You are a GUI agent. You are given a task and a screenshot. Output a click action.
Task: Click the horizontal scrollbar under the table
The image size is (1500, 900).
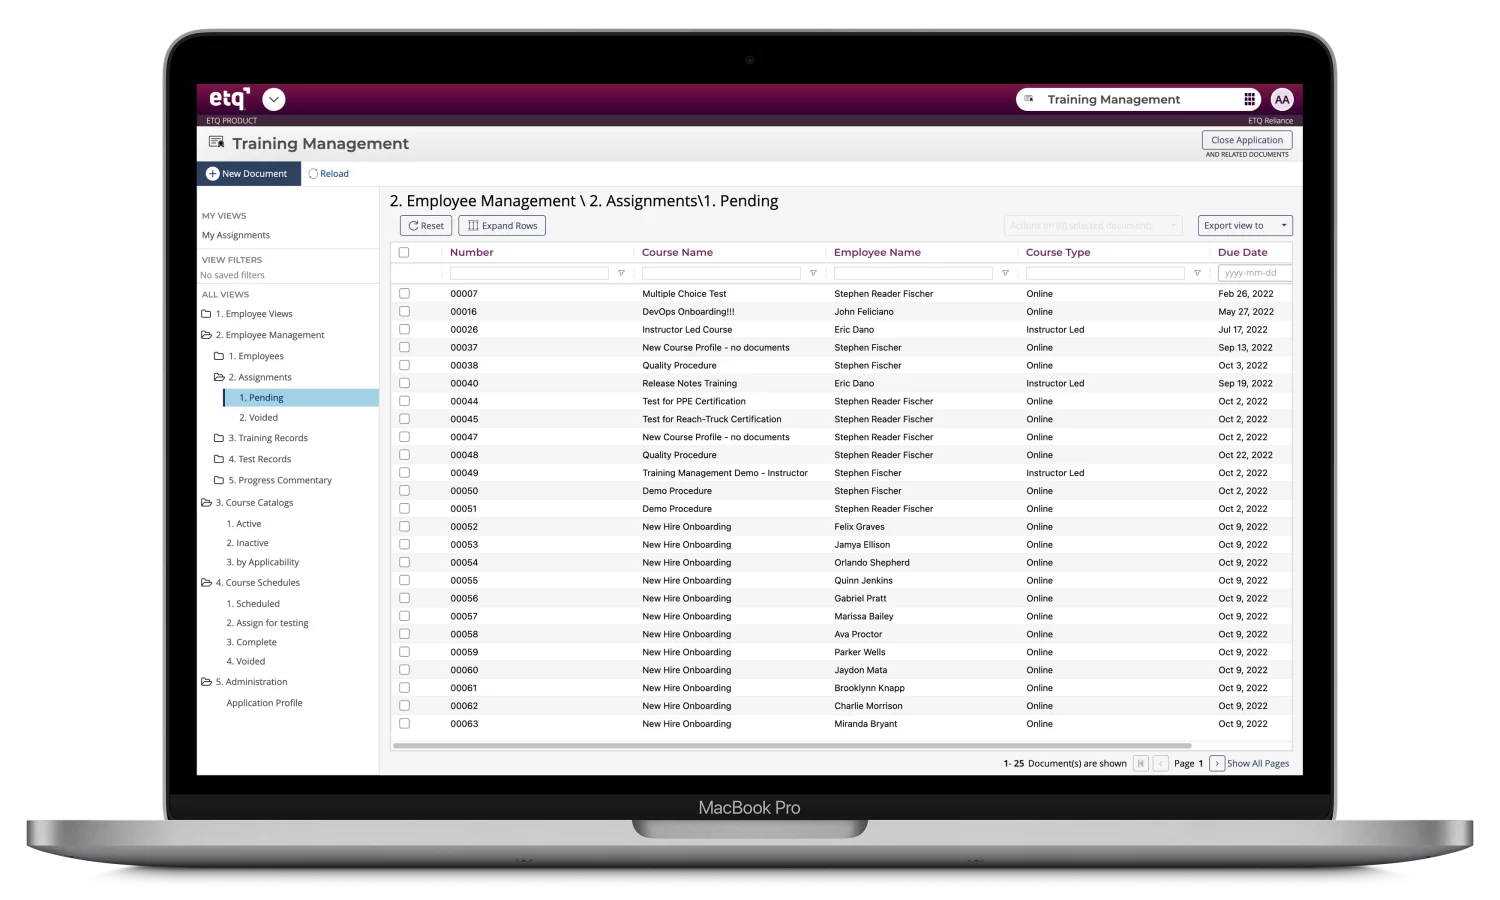tap(792, 745)
